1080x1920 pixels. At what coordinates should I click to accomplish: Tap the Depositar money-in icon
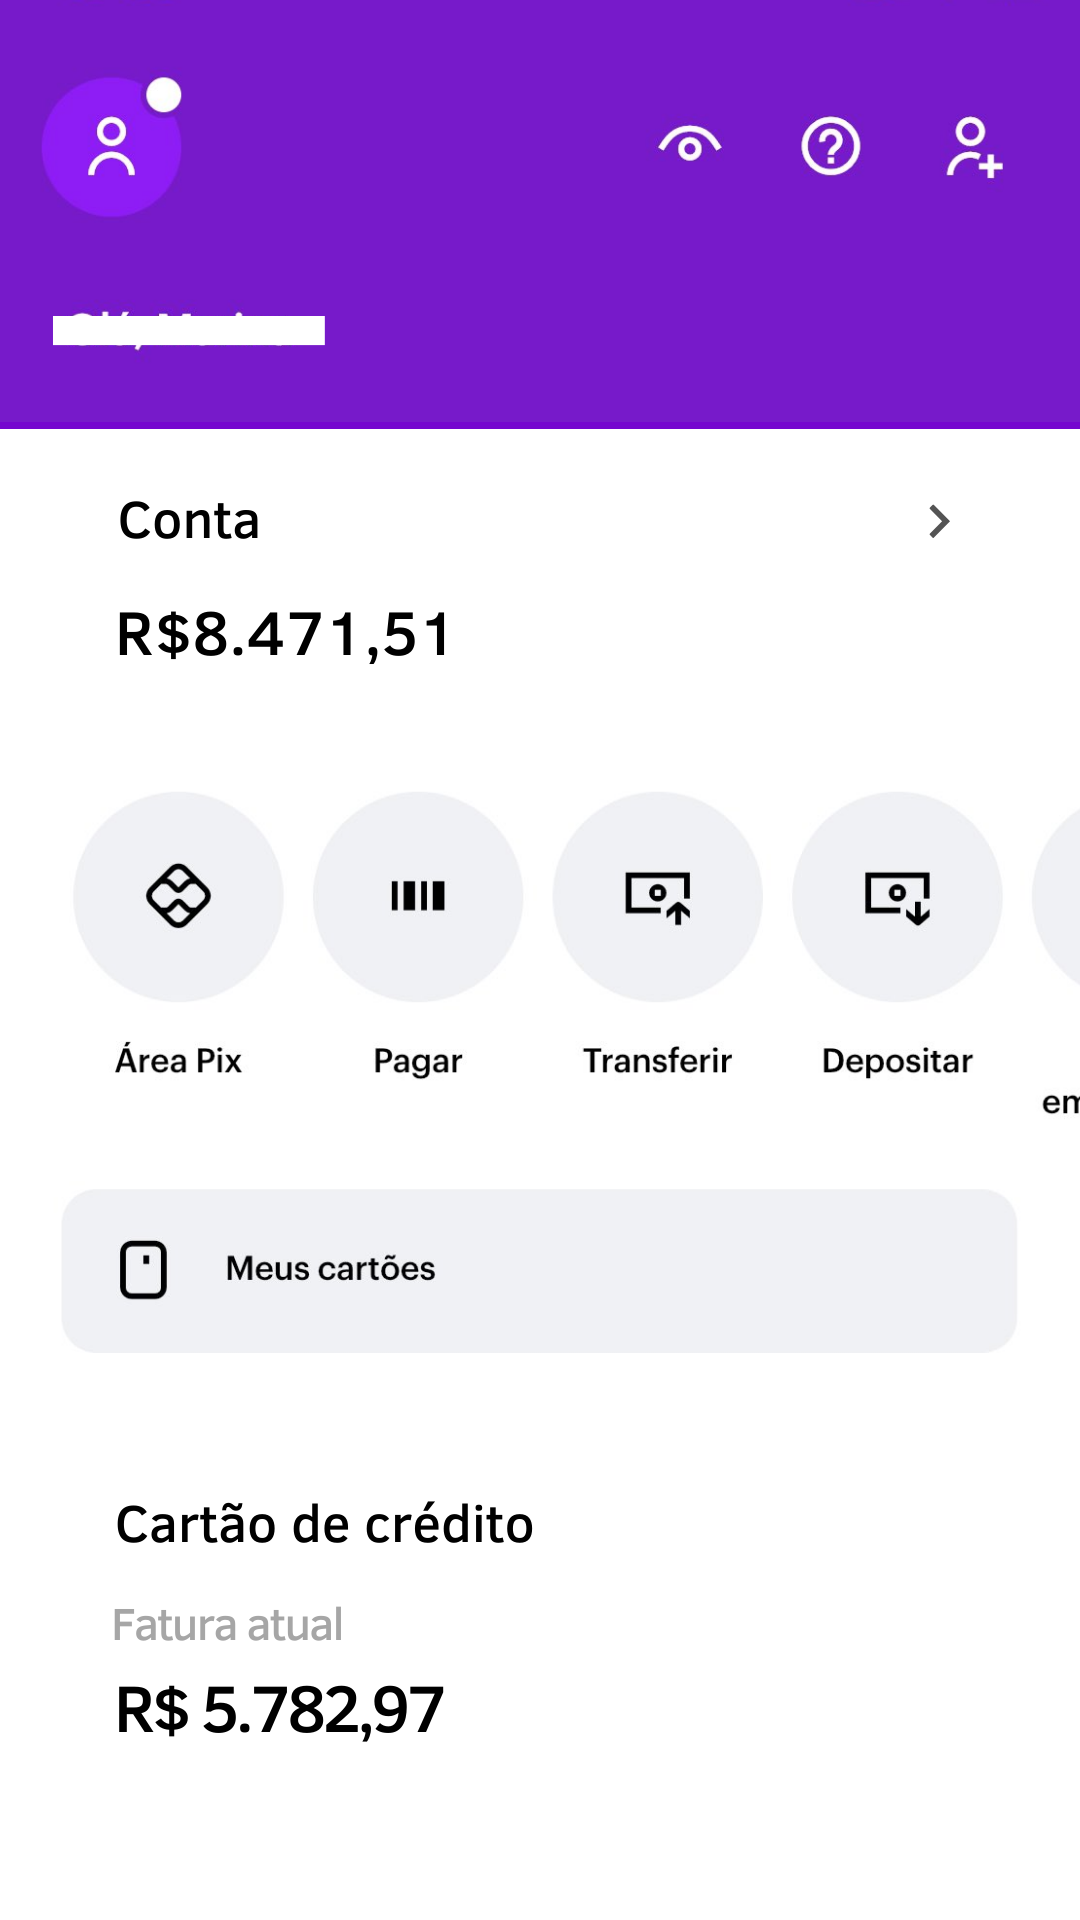pos(897,896)
